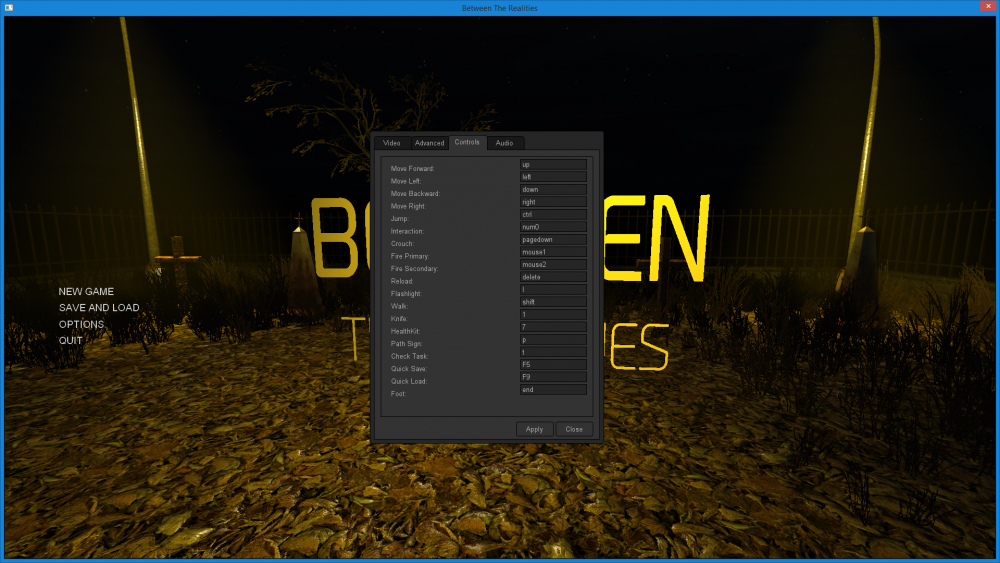Click the 'Fire Primary:' label
Screen dimensions: 1000x563
click(x=410, y=256)
